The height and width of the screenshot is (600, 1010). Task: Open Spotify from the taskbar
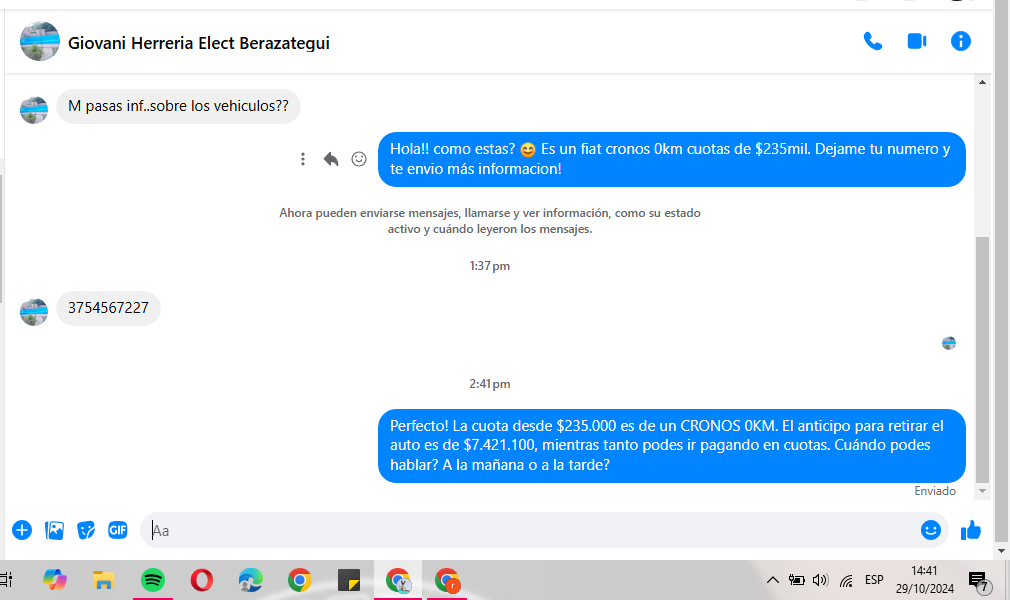coord(153,580)
